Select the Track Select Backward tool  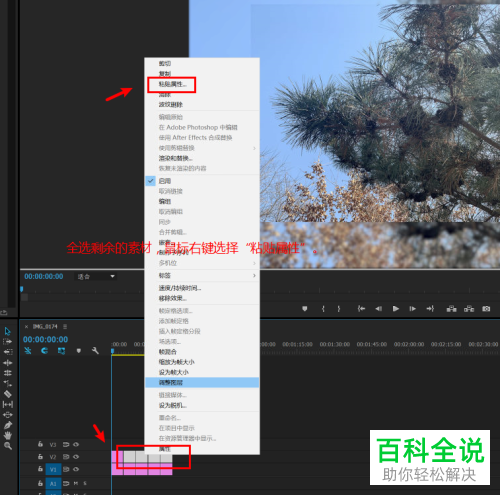click(x=7, y=352)
